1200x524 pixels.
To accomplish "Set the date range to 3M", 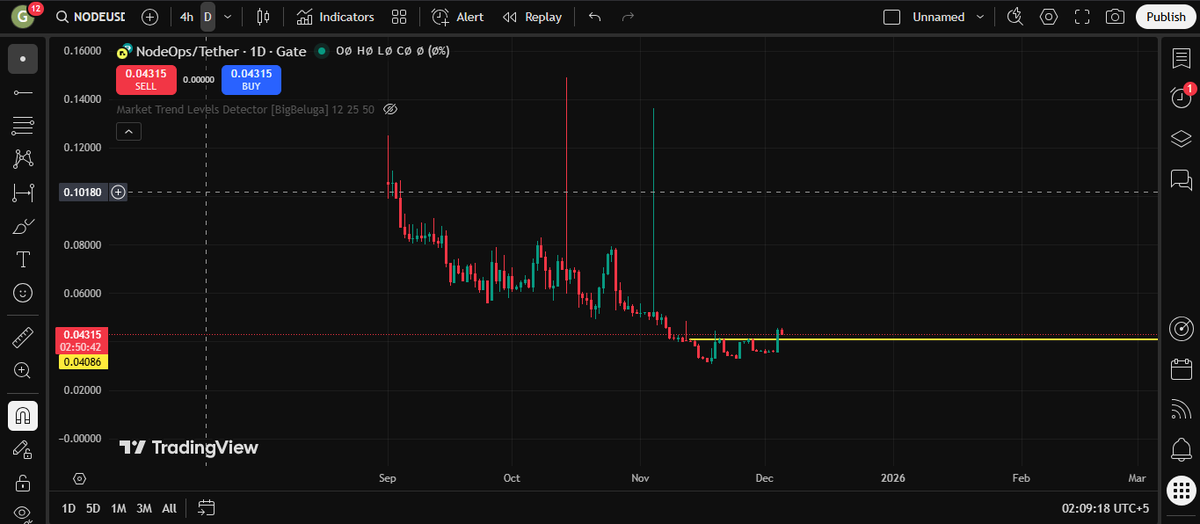I will coord(144,508).
